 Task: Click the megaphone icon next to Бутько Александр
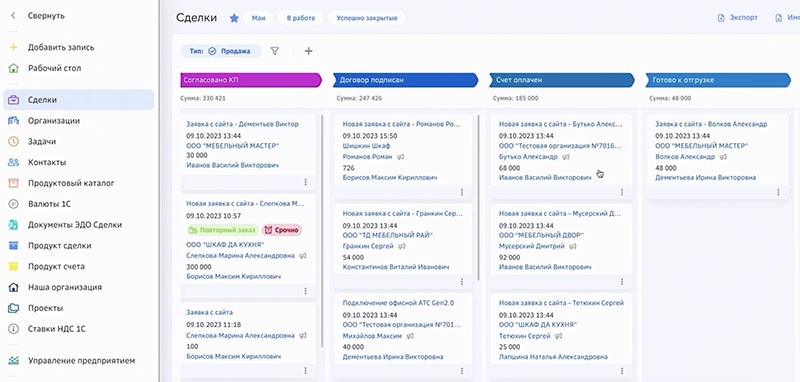pos(565,157)
